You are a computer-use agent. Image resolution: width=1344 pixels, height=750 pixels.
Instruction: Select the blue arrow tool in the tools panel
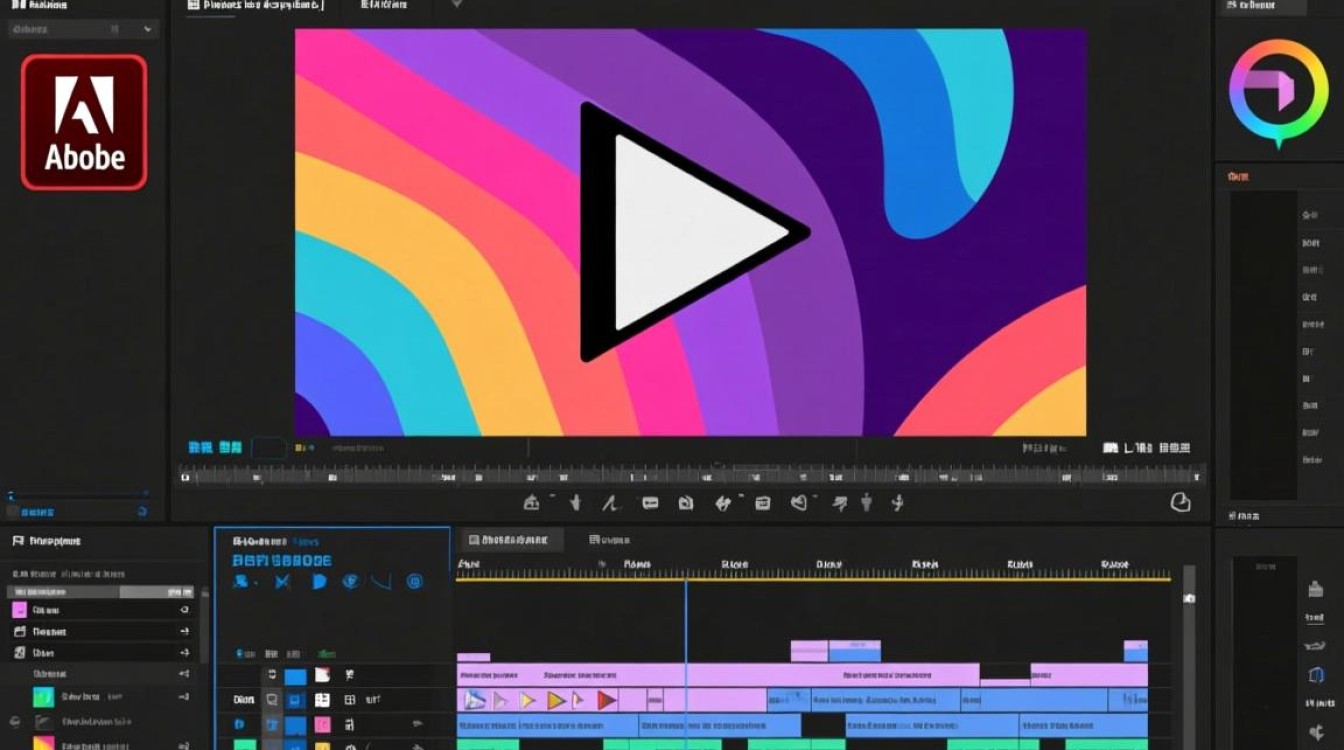coord(242,581)
